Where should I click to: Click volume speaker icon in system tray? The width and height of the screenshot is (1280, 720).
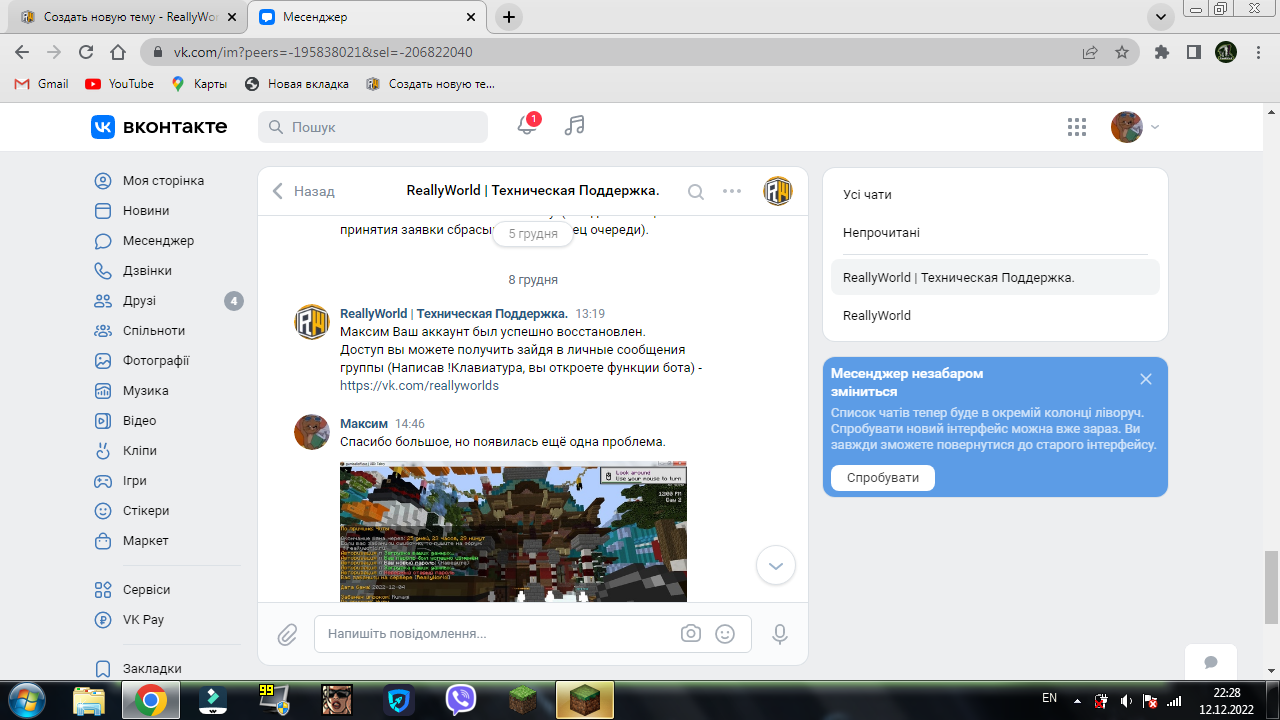1127,701
